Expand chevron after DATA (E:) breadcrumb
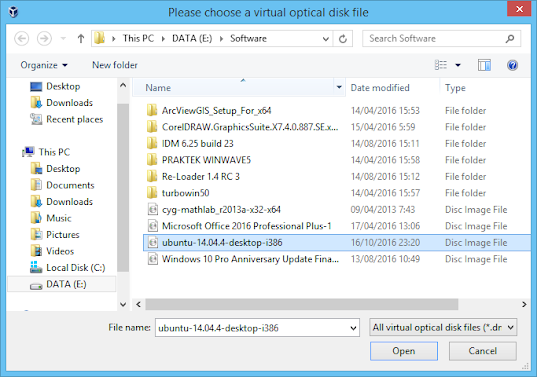 coord(222,39)
